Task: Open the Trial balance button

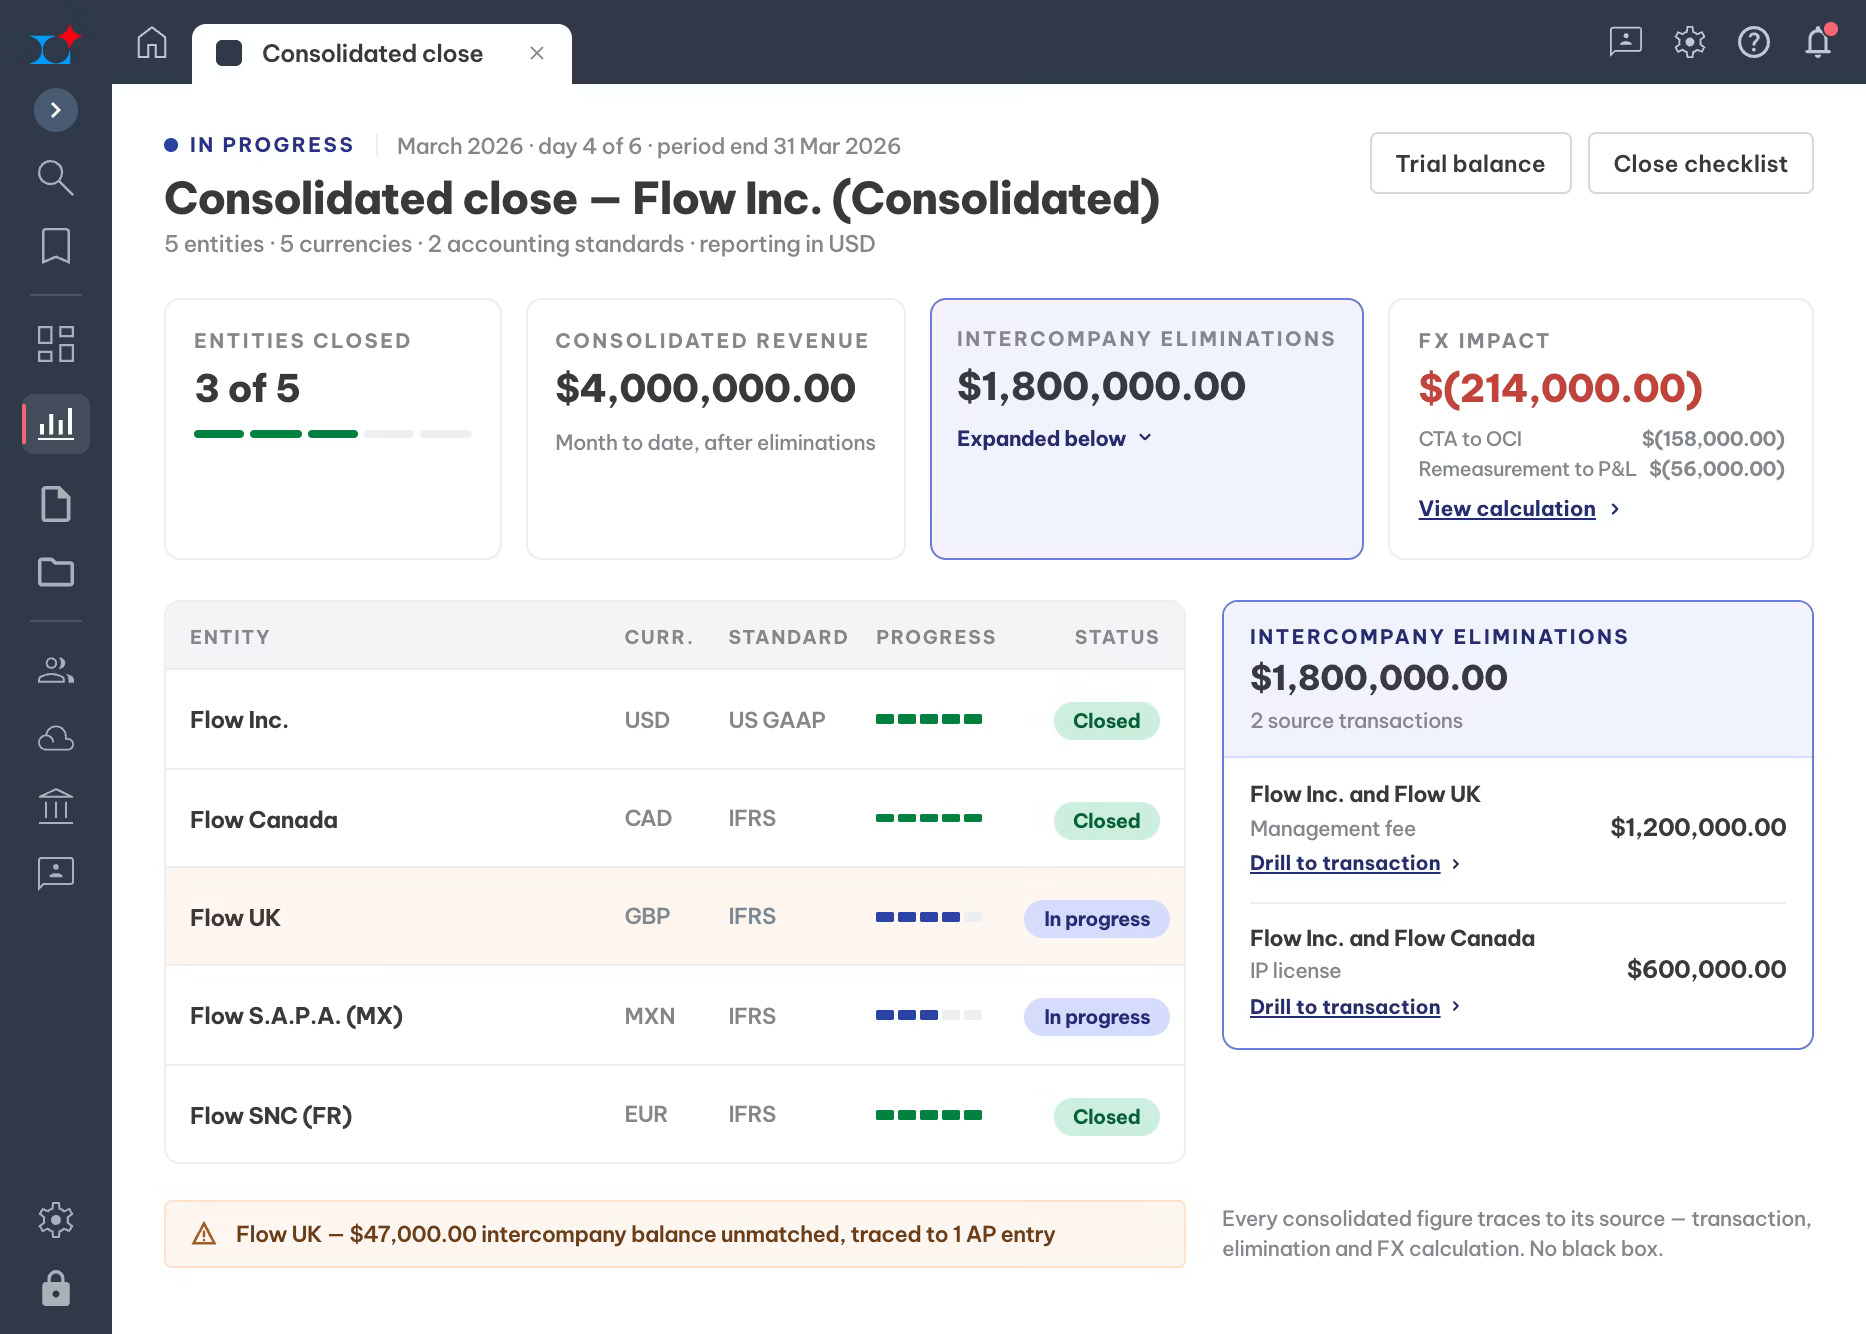Action: (x=1470, y=164)
